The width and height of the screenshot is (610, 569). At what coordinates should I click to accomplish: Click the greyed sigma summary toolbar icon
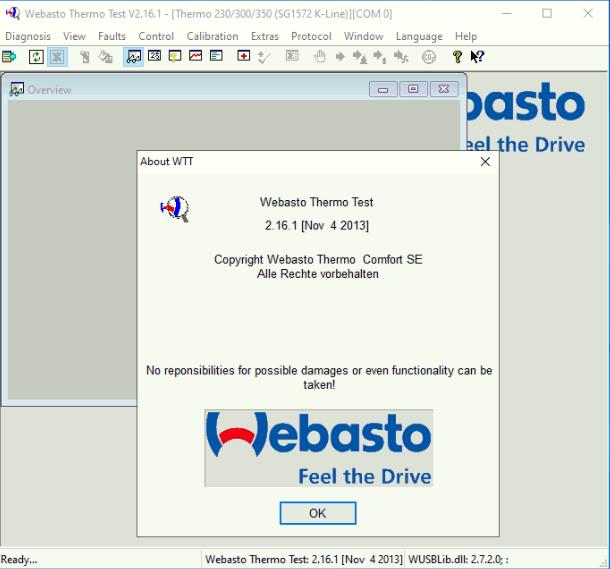(x=292, y=56)
